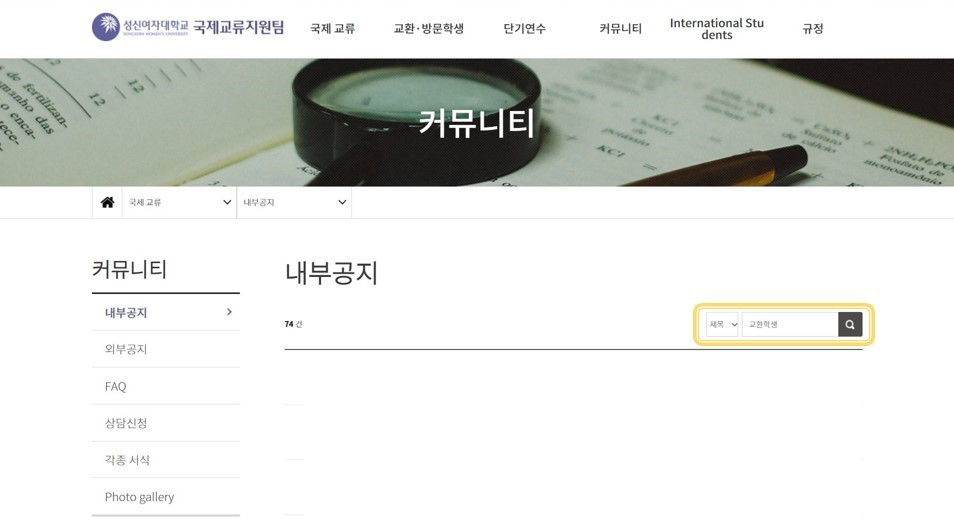Expand the 내부공지 breadcrumb dropdown
Image resolution: width=954 pixels, height=530 pixels.
tap(294, 203)
